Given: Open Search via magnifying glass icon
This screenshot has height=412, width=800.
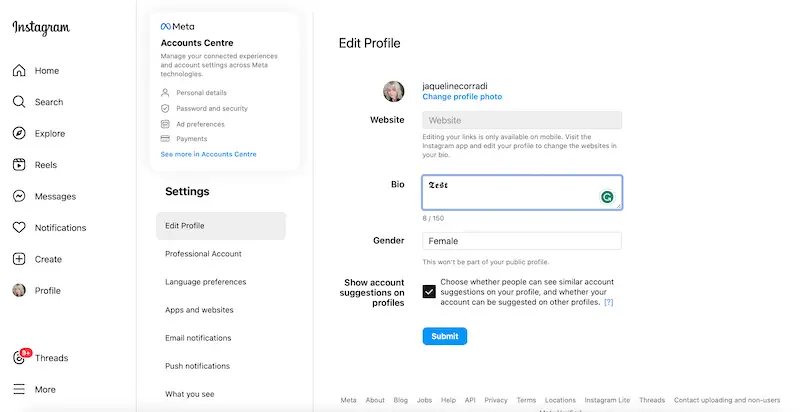Looking at the screenshot, I should [19, 102].
